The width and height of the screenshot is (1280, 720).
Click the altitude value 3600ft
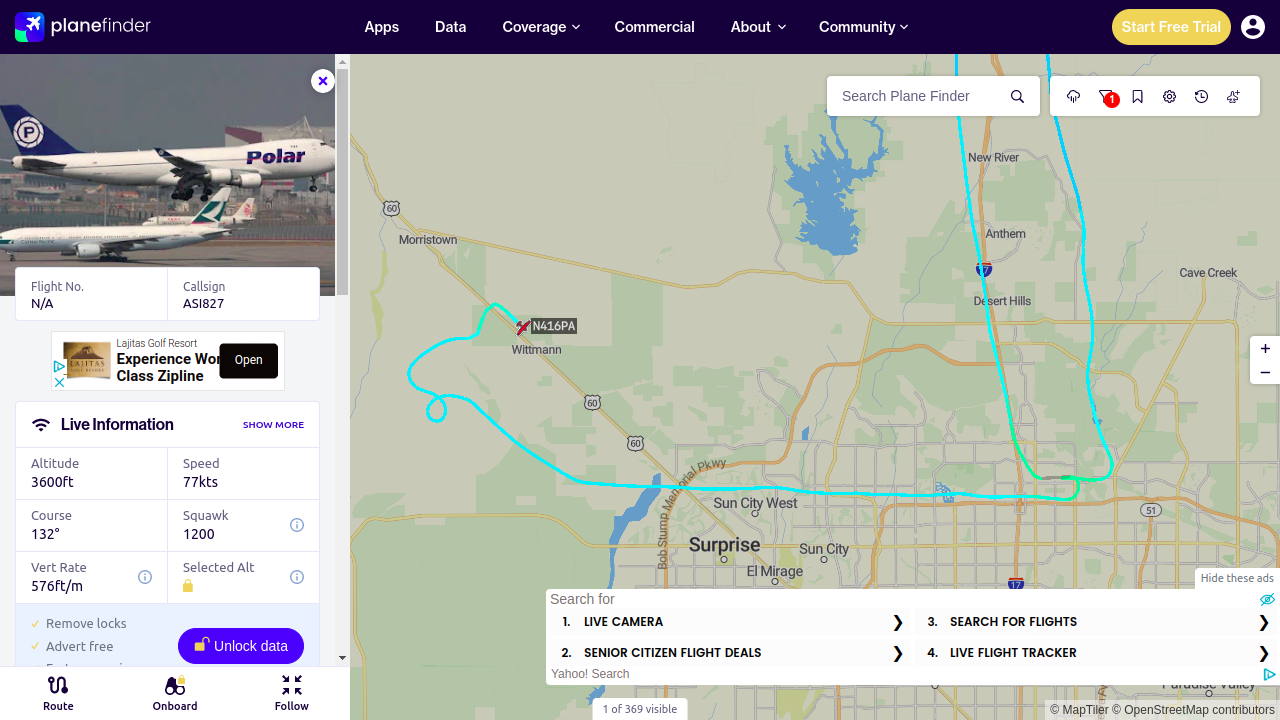click(x=52, y=482)
